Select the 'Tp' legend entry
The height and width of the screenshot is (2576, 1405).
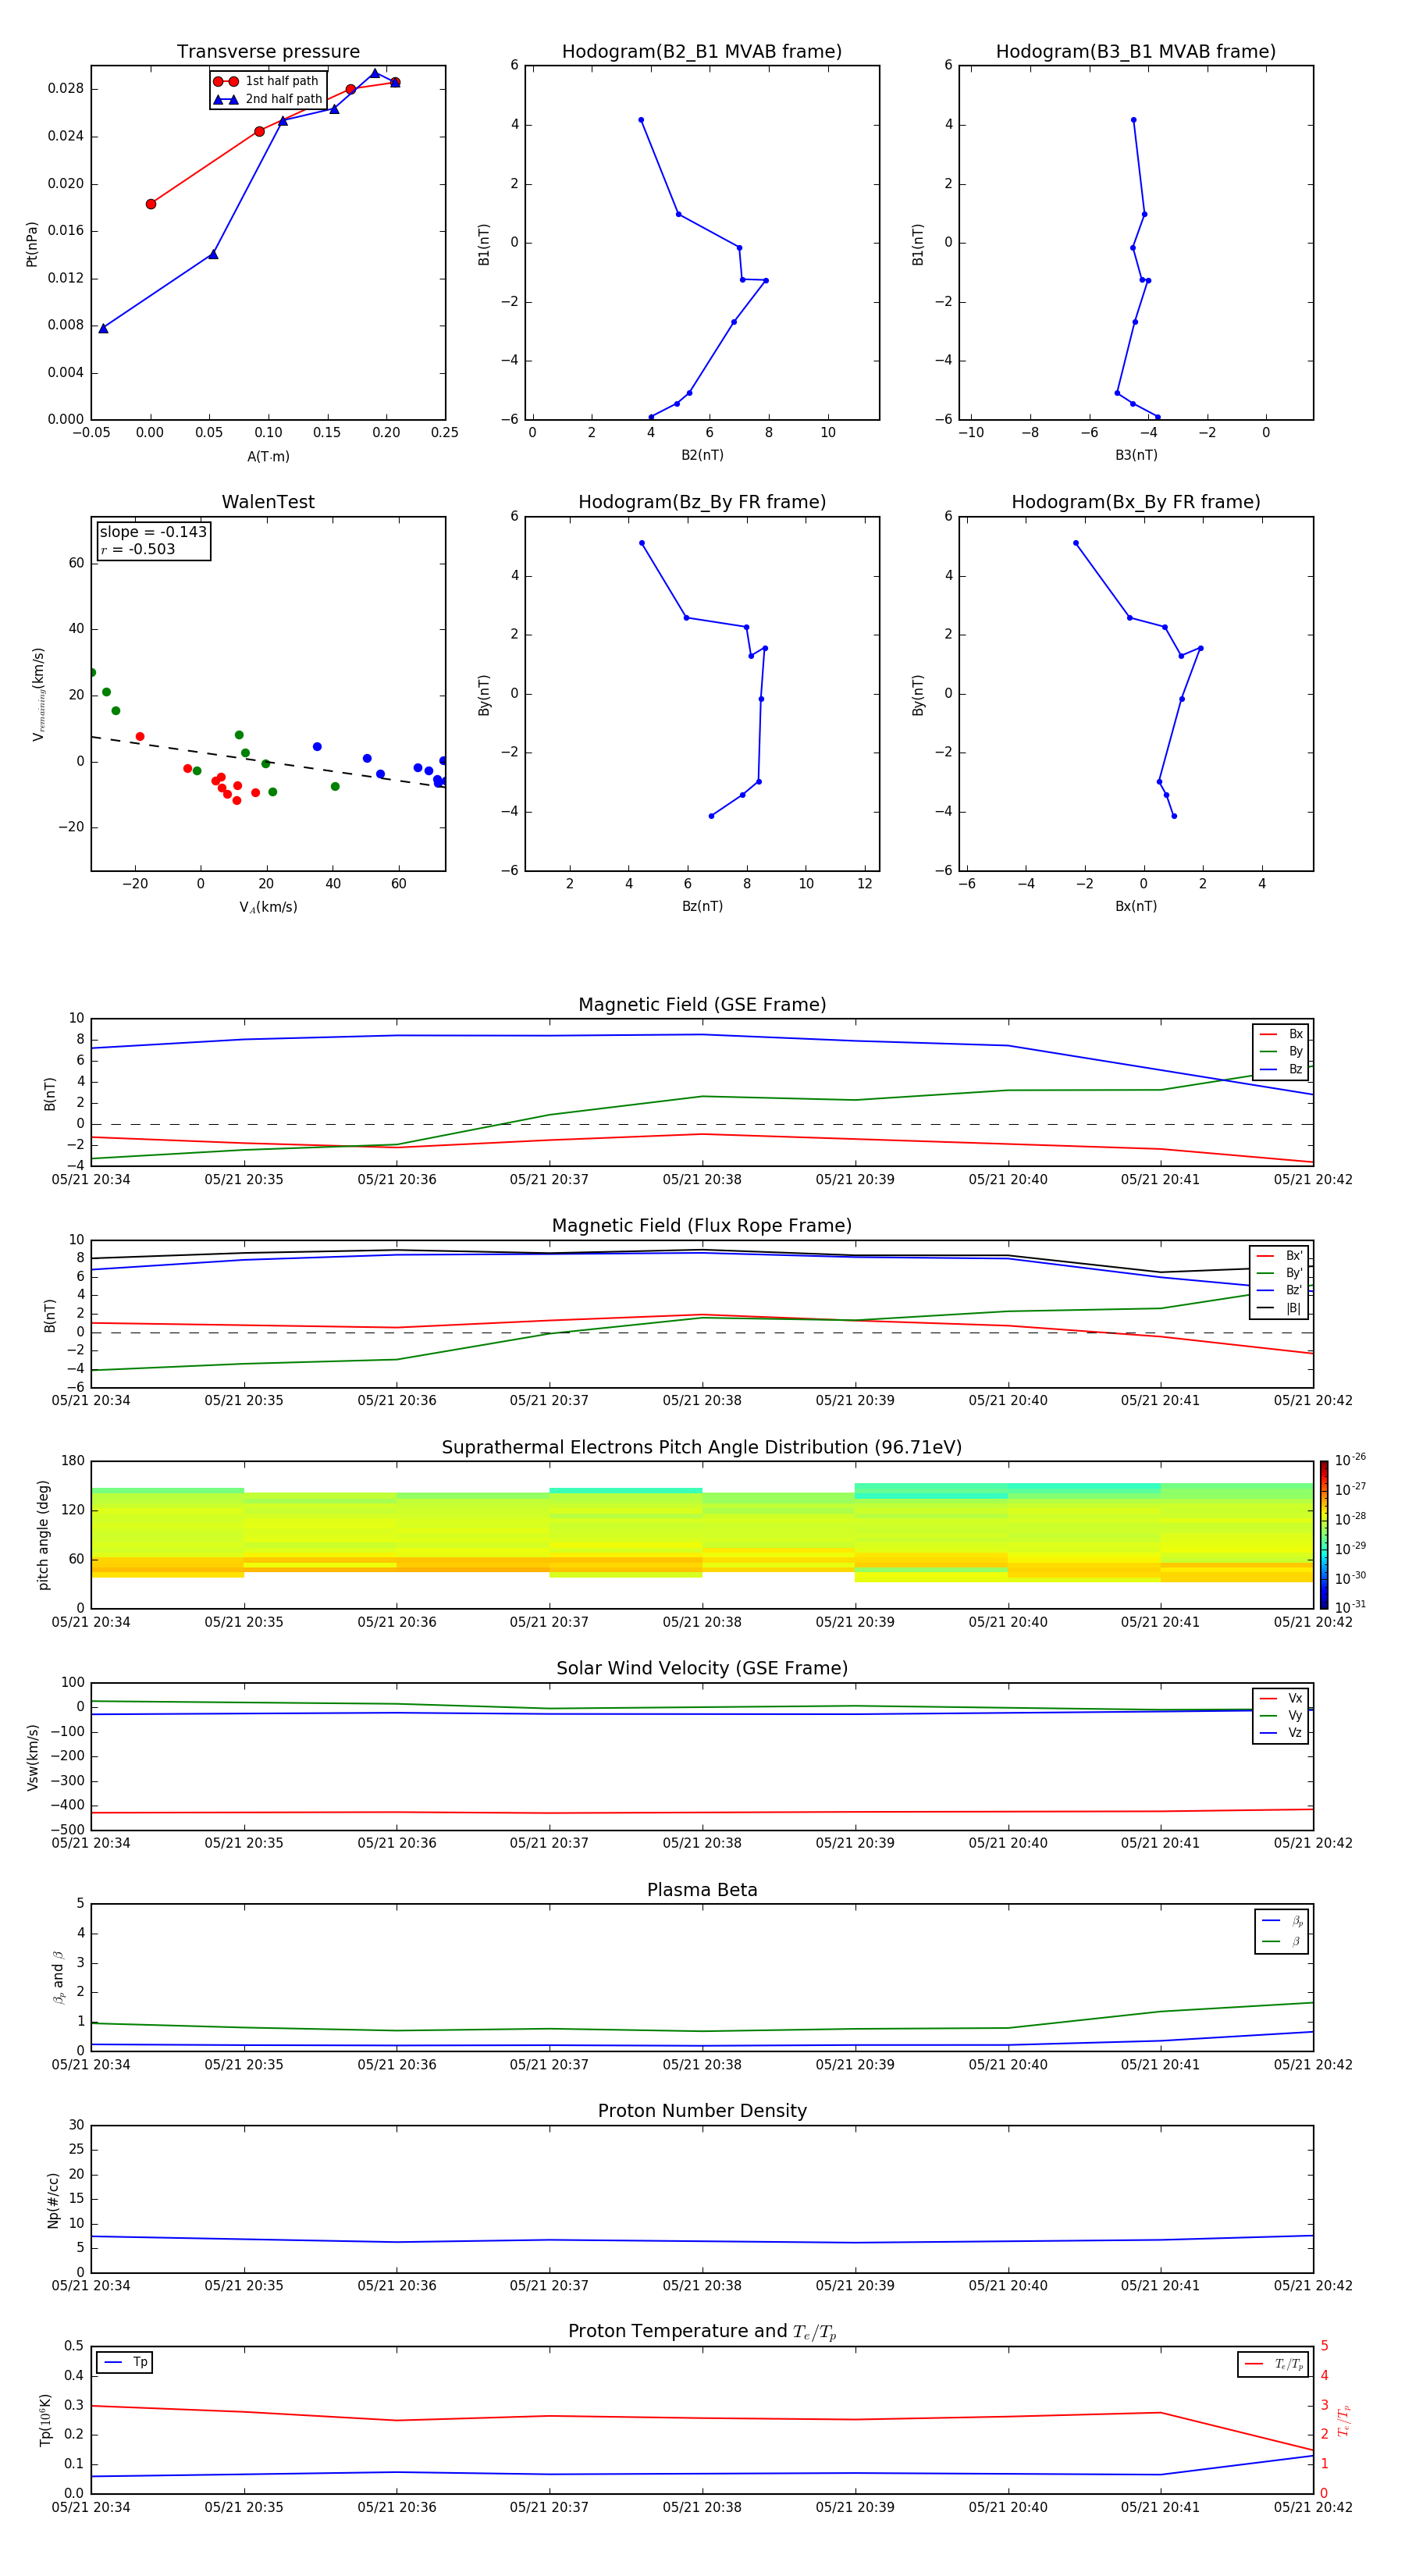point(125,2362)
